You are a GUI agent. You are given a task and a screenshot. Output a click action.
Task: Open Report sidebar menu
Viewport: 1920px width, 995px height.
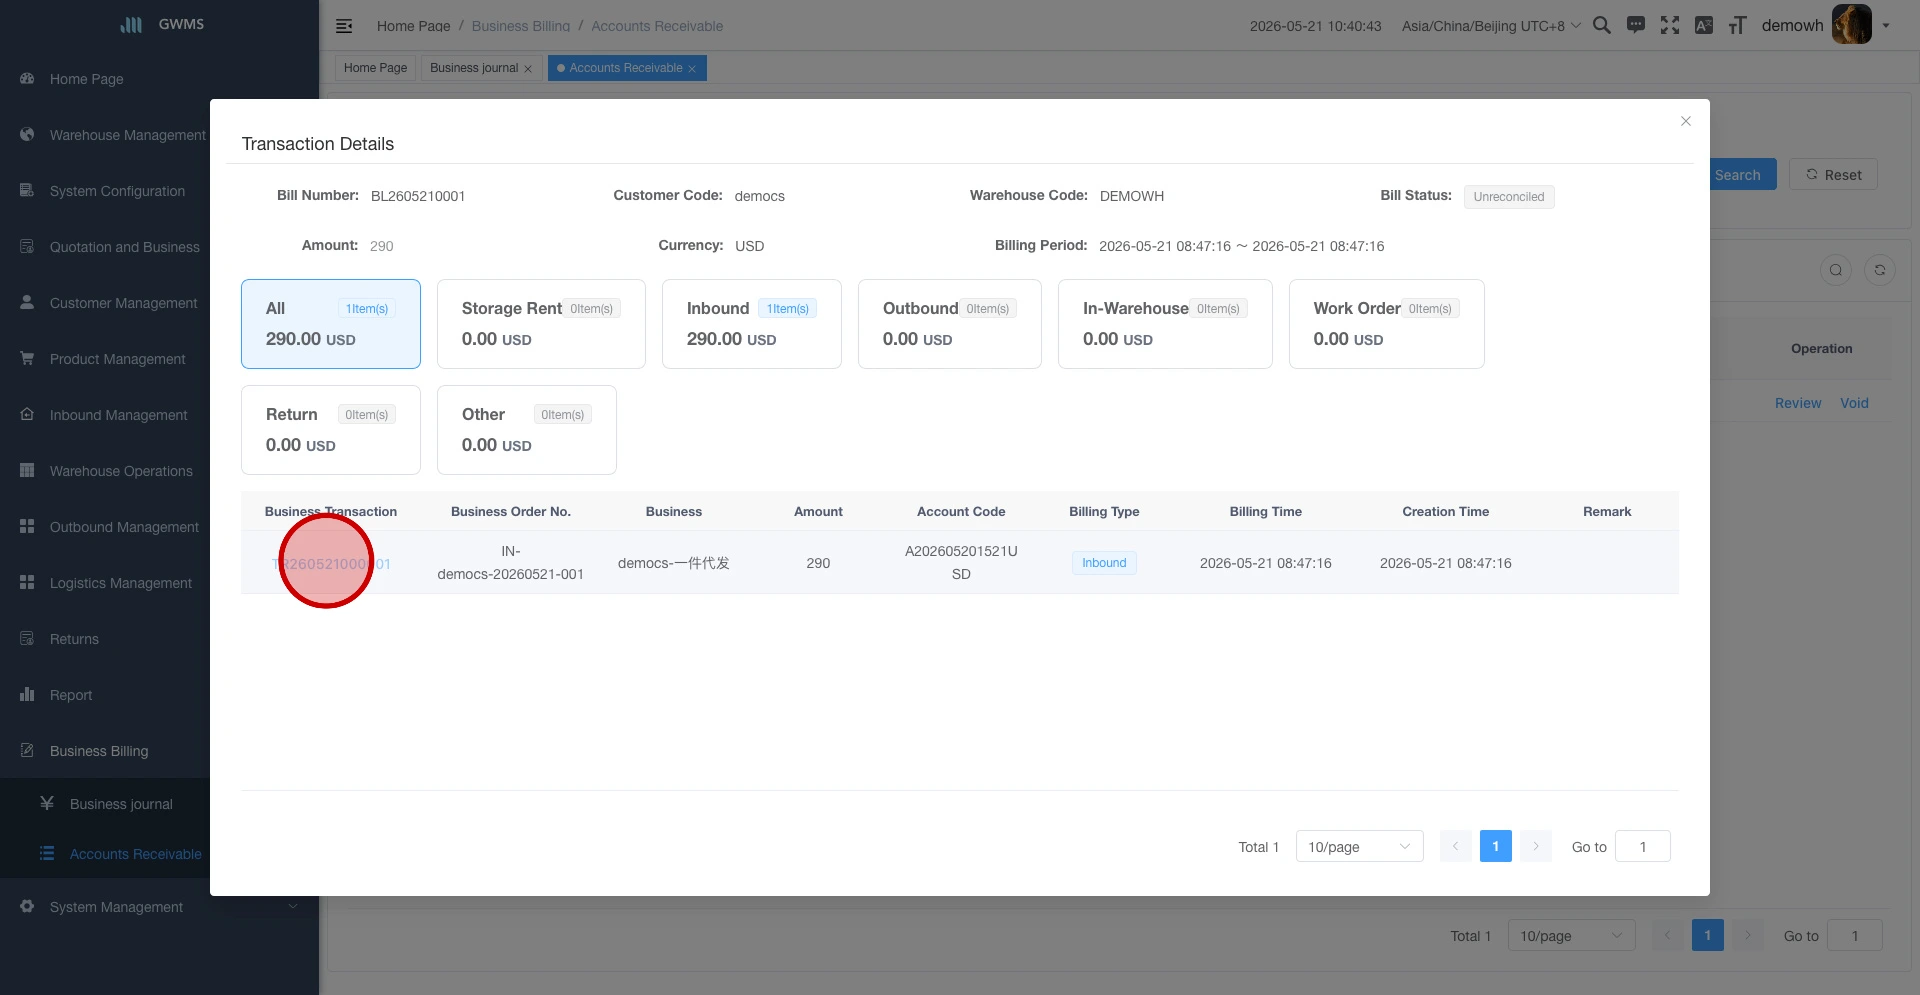click(71, 695)
